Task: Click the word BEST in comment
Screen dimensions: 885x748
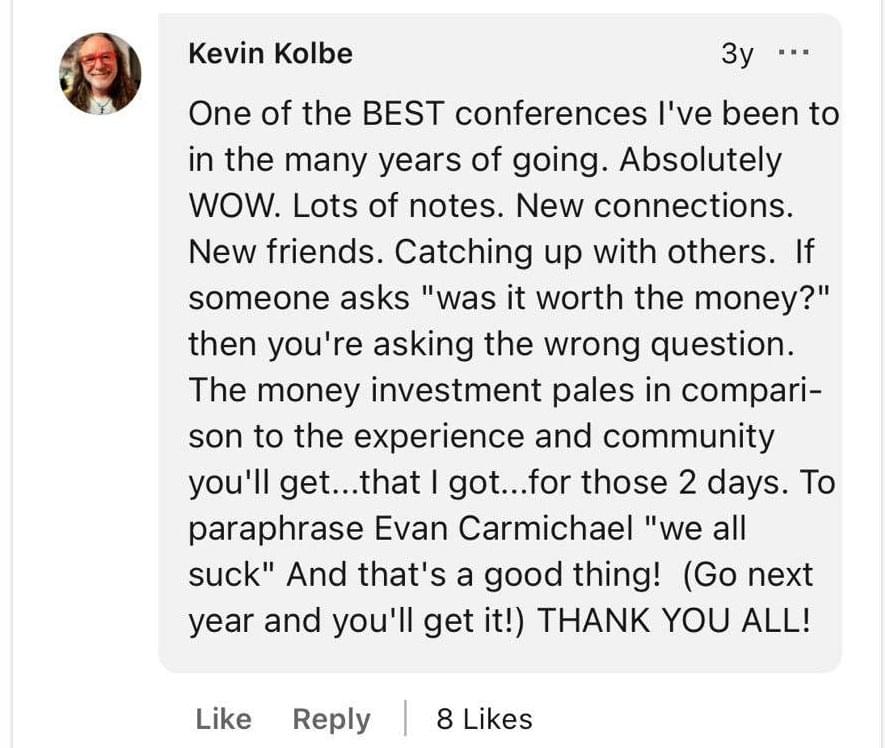Action: pyautogui.click(x=403, y=113)
